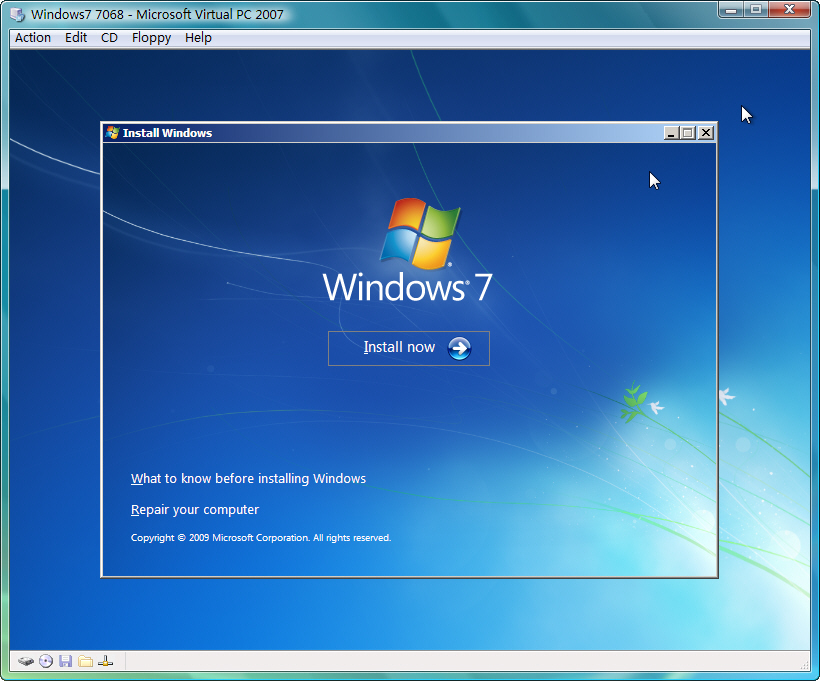
Task: Open the Edit menu
Action: [x=76, y=38]
